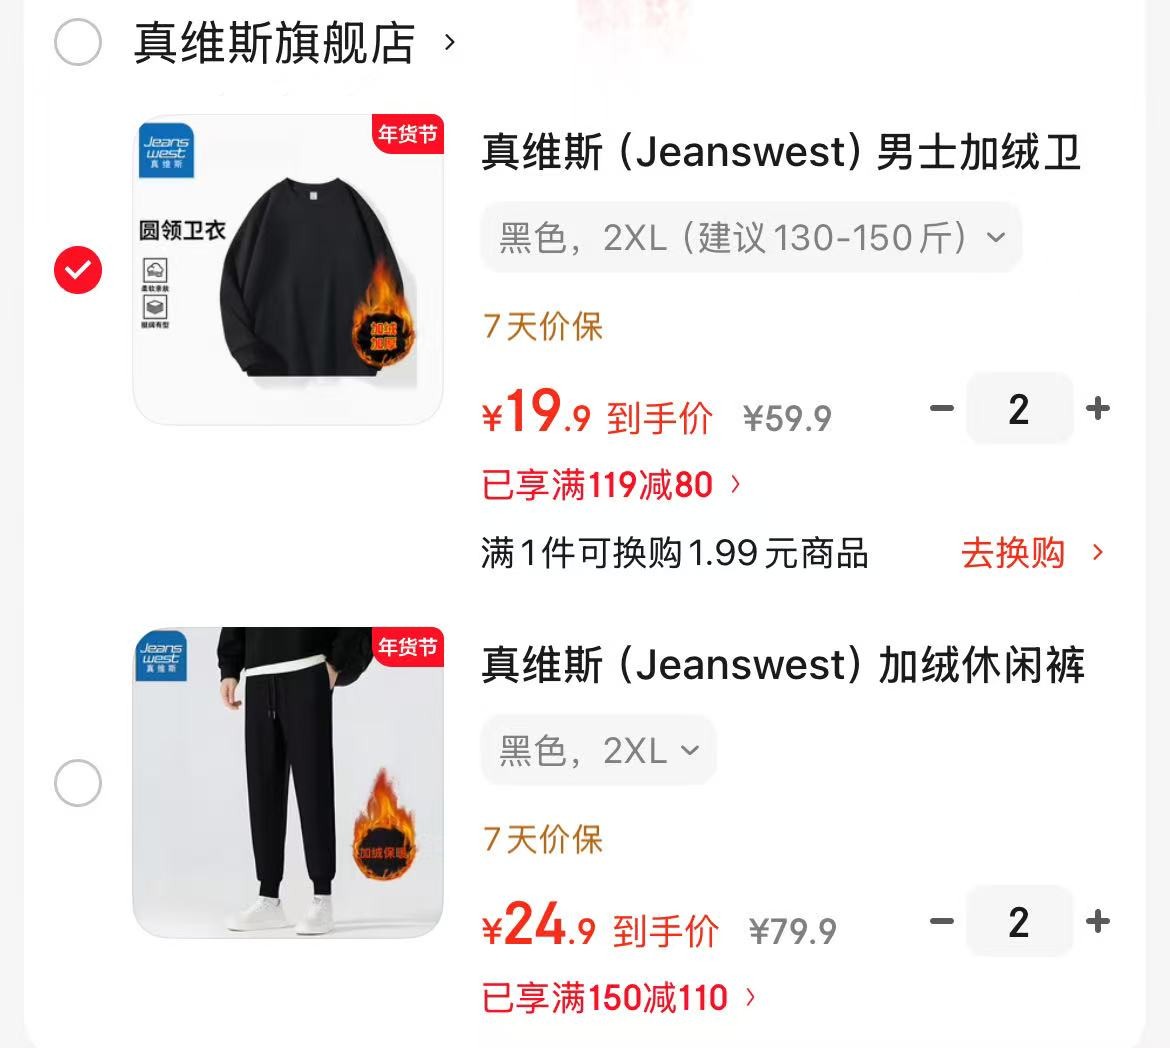This screenshot has width=1170, height=1048.
Task: Decrease sweatshirt quantity with minus icon
Action: (x=942, y=408)
